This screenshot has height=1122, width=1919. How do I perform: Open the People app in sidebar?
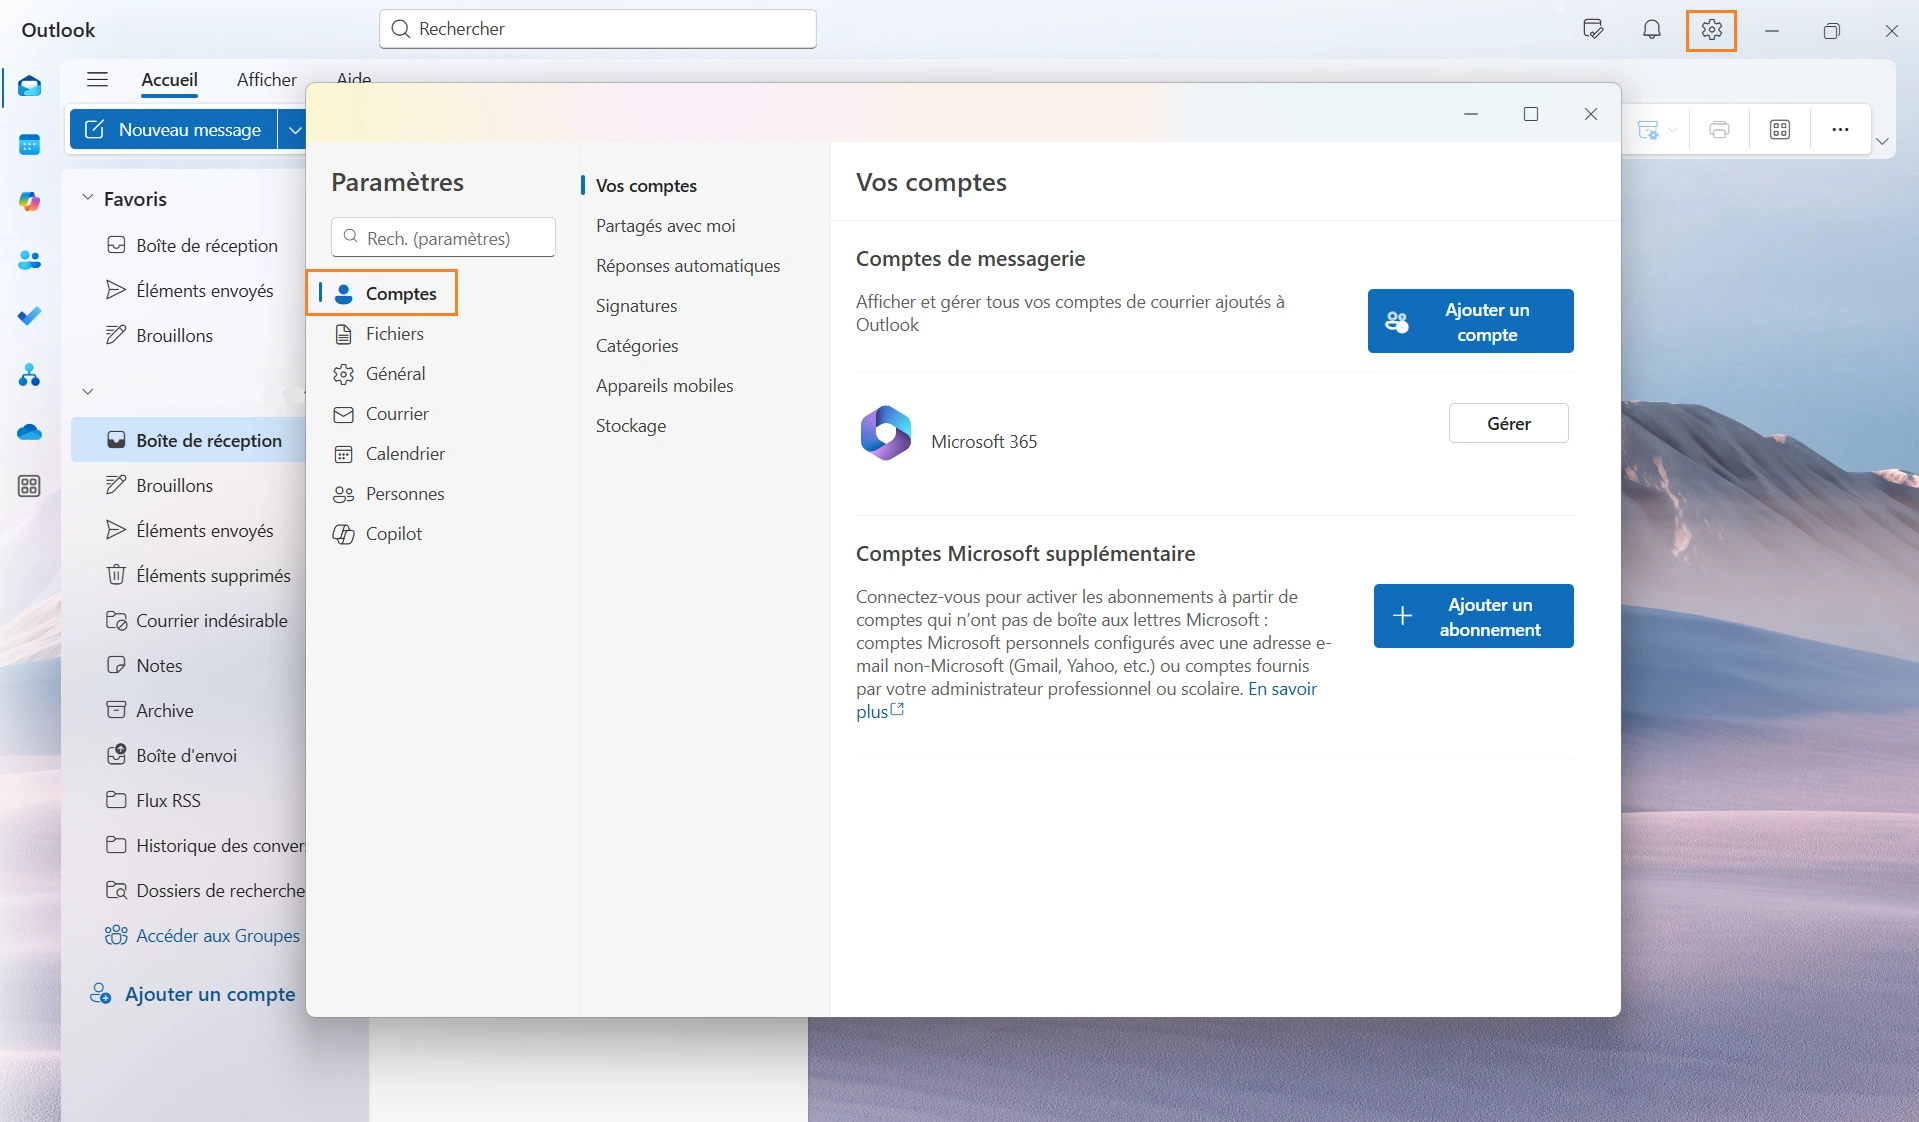(29, 260)
